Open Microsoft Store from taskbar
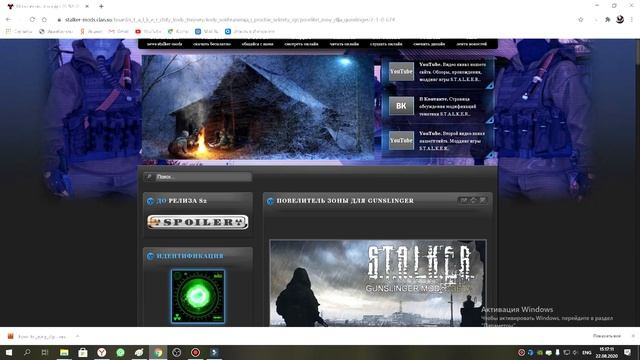 coord(83,352)
